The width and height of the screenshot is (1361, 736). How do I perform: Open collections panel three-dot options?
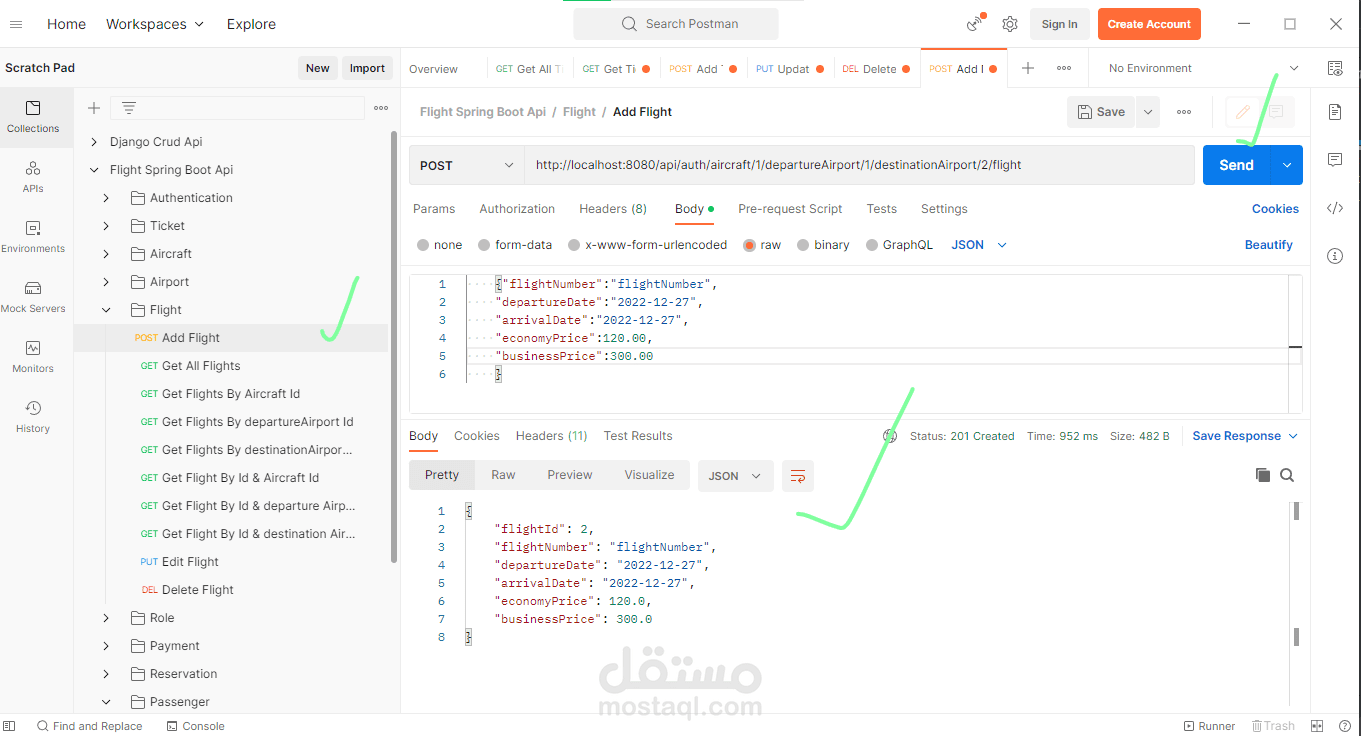tap(381, 108)
